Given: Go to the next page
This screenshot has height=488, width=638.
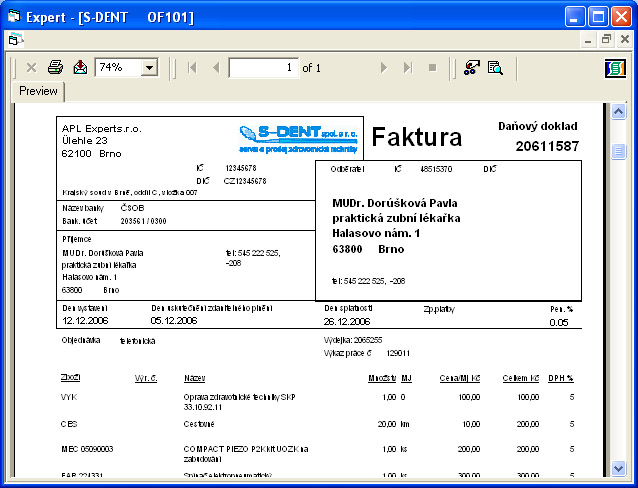Looking at the screenshot, I should pos(383,67).
